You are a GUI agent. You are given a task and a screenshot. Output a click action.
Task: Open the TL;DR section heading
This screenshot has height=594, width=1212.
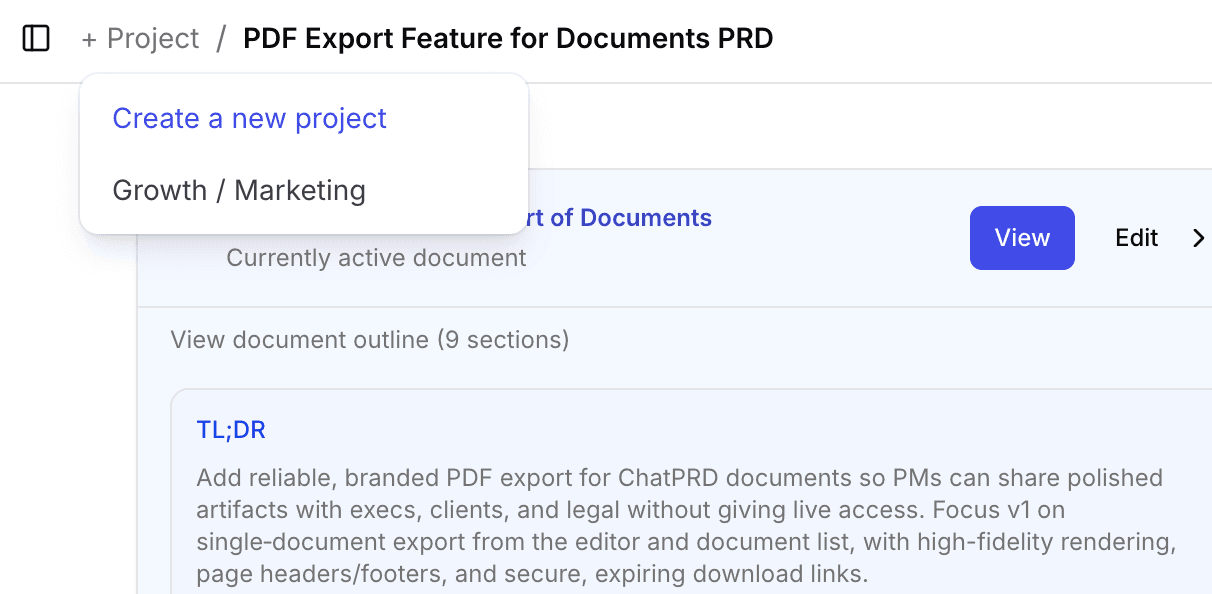click(x=231, y=429)
